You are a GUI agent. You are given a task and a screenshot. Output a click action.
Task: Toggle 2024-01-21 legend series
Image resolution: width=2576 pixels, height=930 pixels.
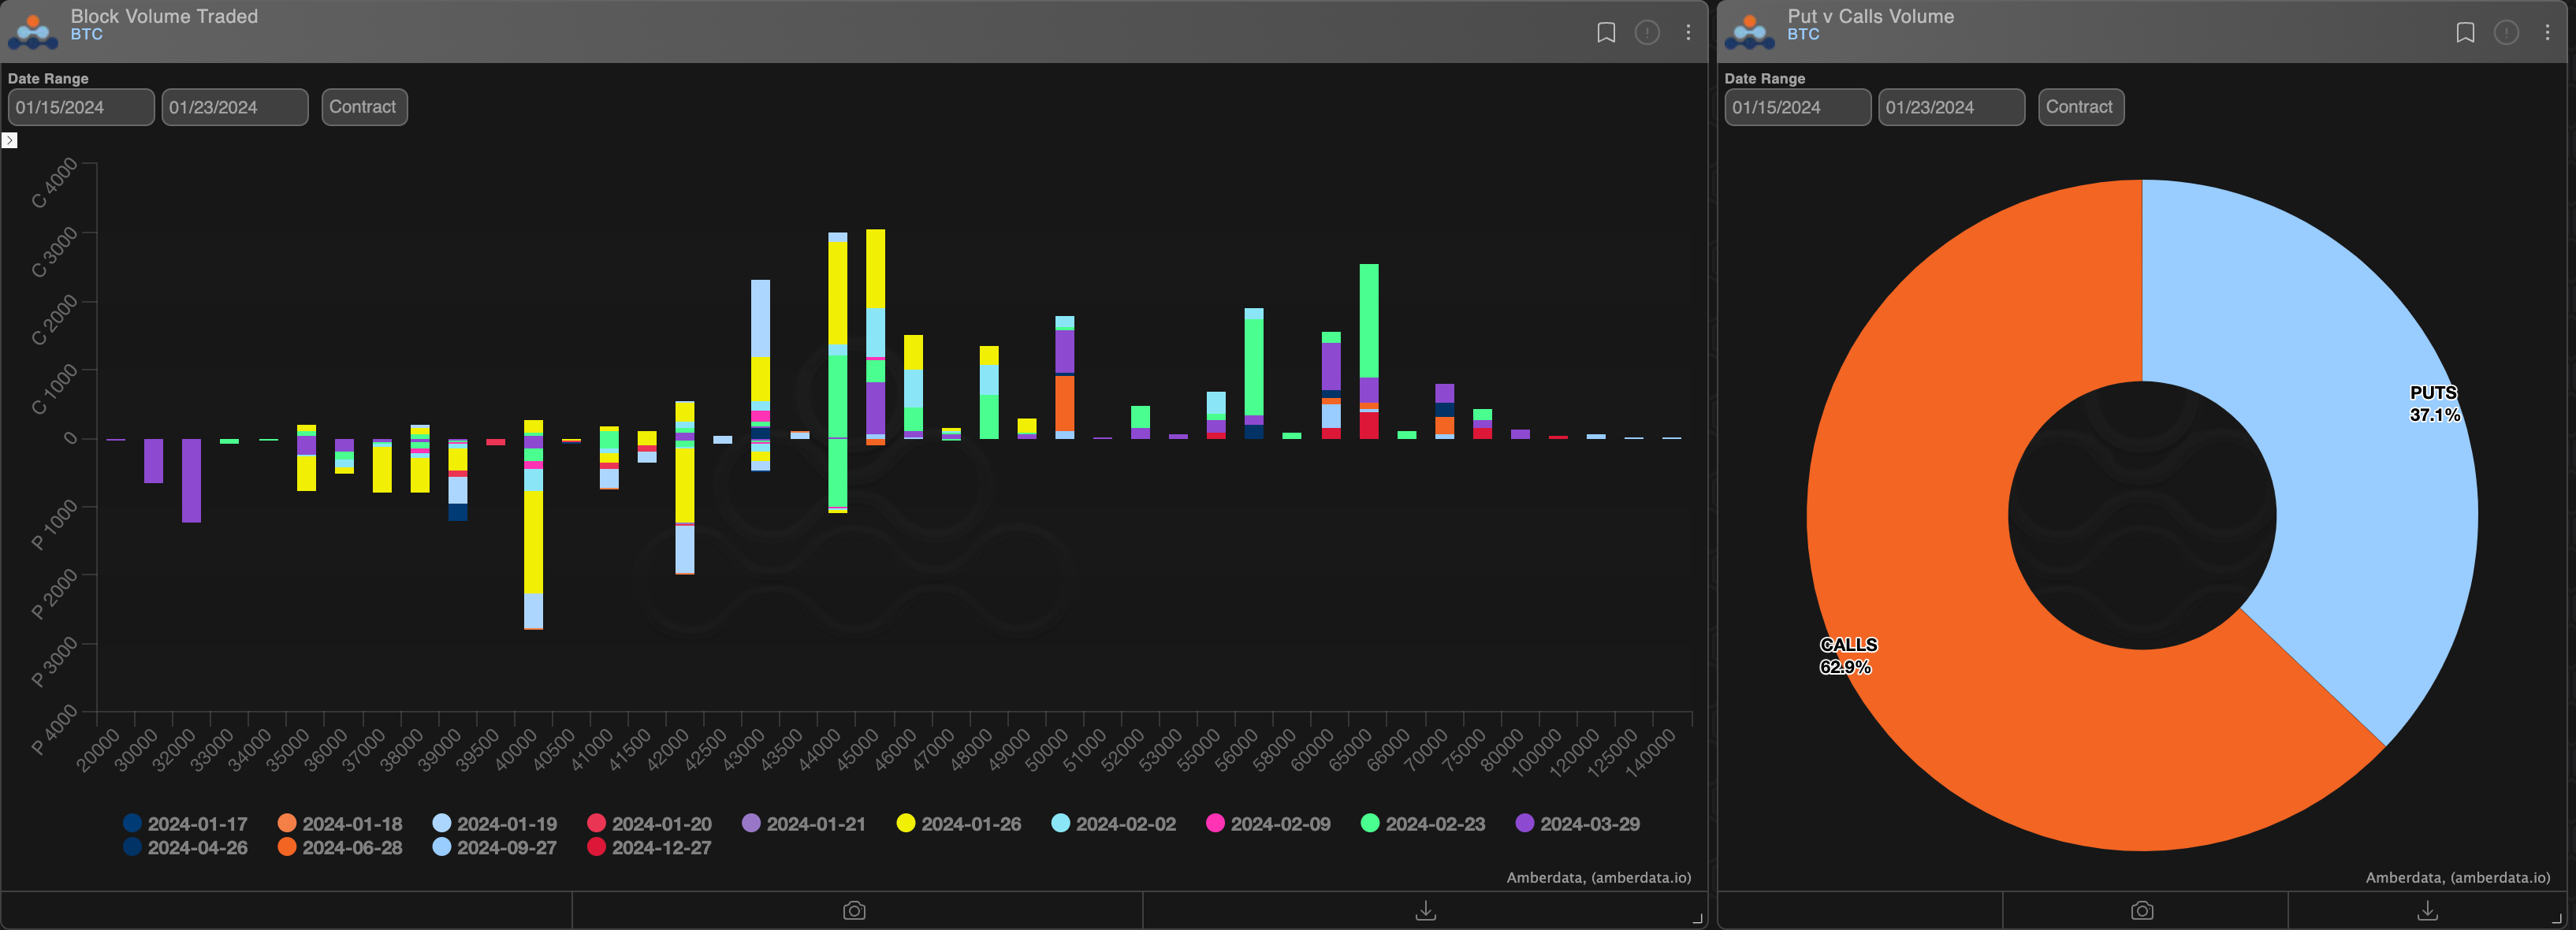[x=804, y=824]
